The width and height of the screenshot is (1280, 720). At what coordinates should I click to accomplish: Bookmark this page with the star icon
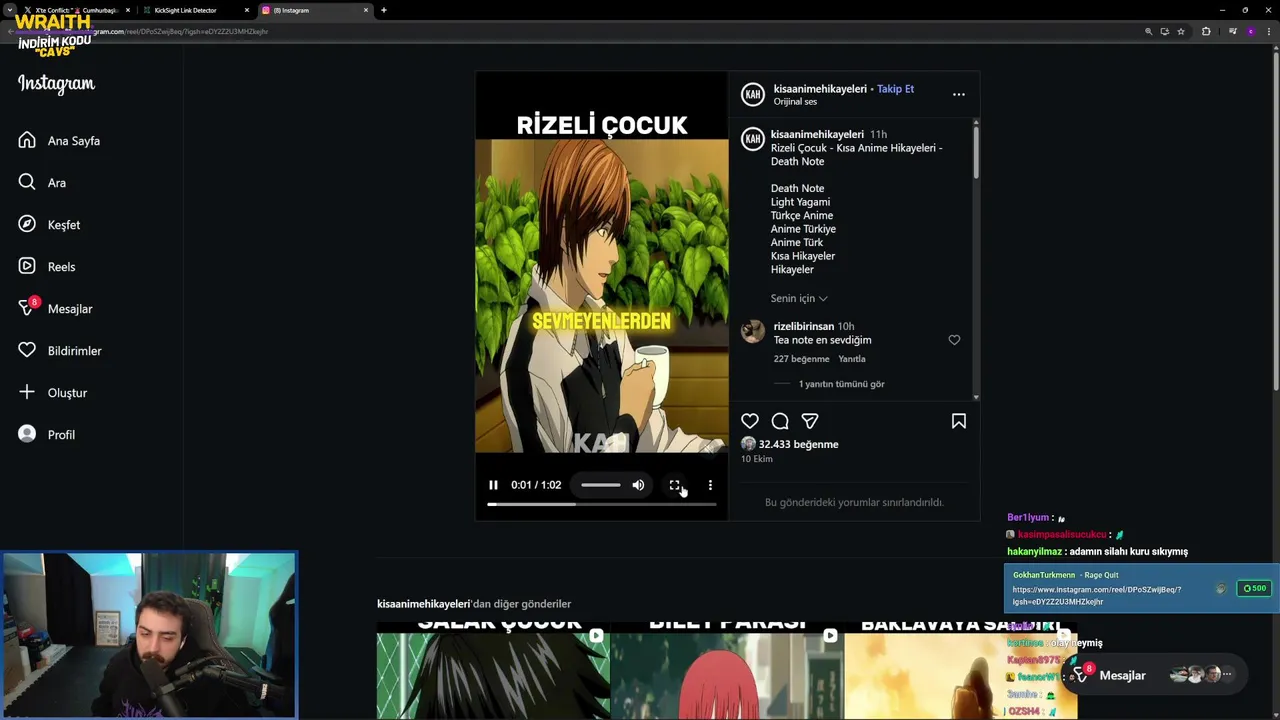pyautogui.click(x=1181, y=31)
